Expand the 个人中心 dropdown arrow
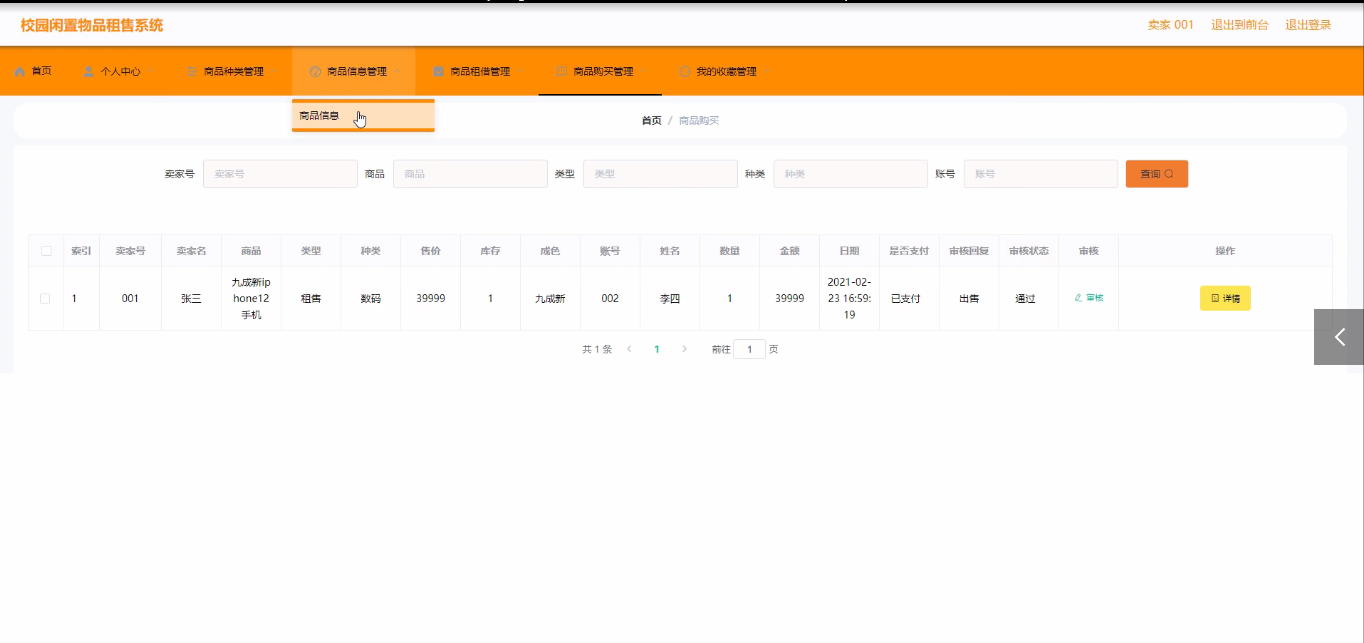 [151, 72]
